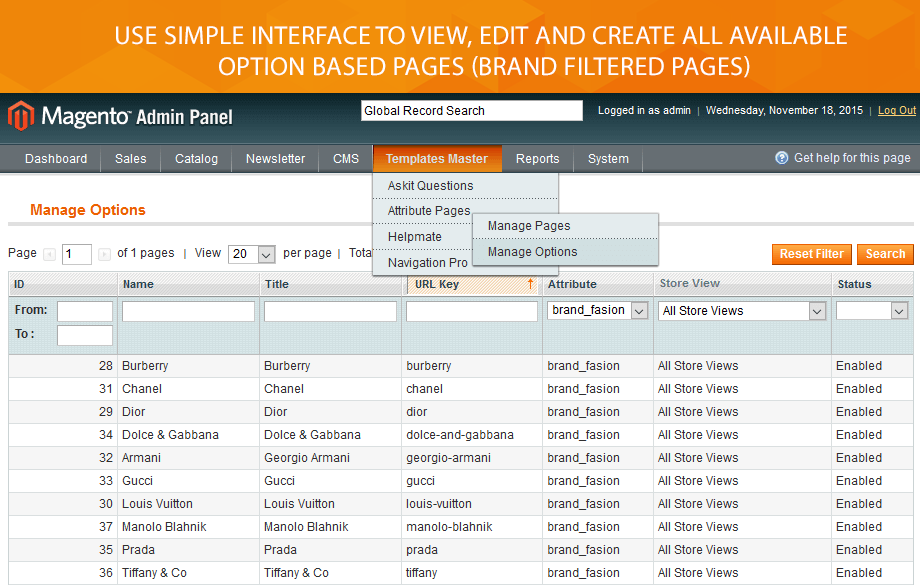Click the ID From filter field
The width and height of the screenshot is (920, 586).
(84, 311)
